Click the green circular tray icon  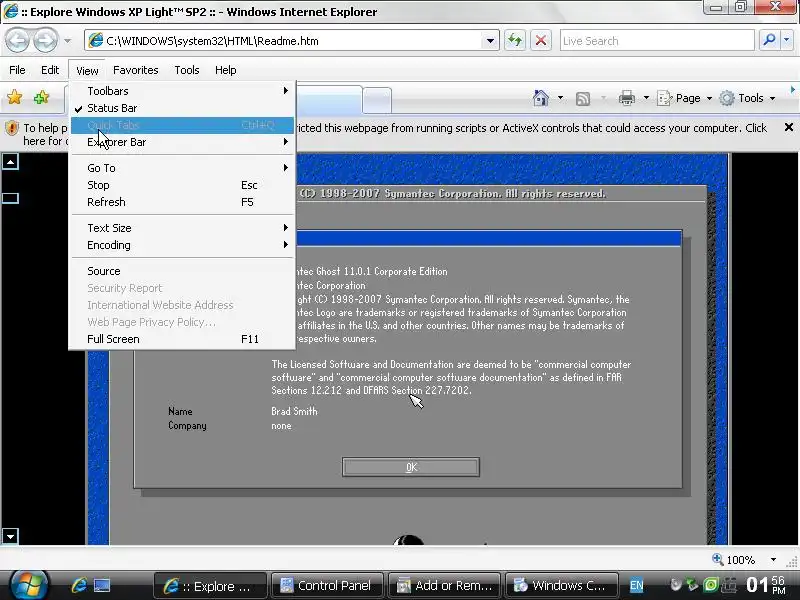[710, 585]
